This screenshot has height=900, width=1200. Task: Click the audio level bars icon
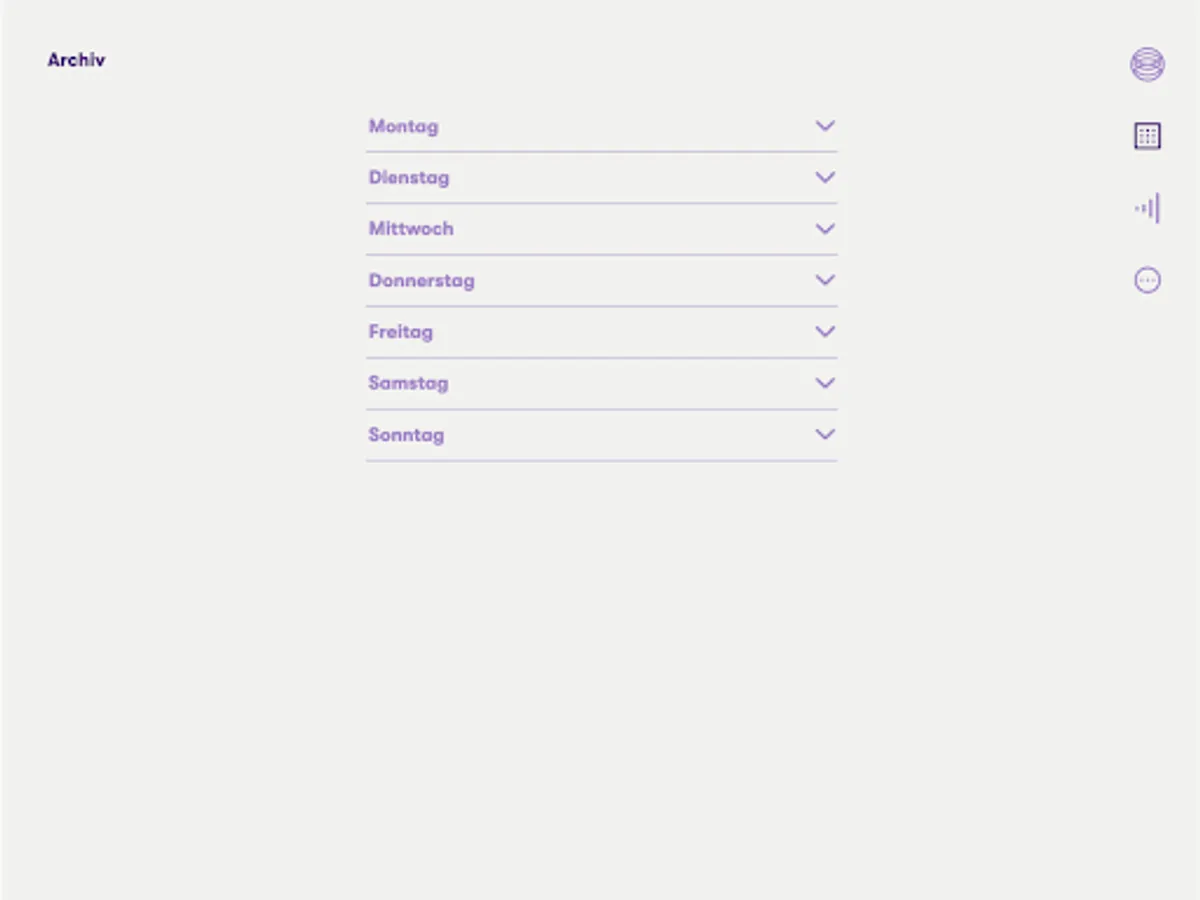click(x=1148, y=208)
